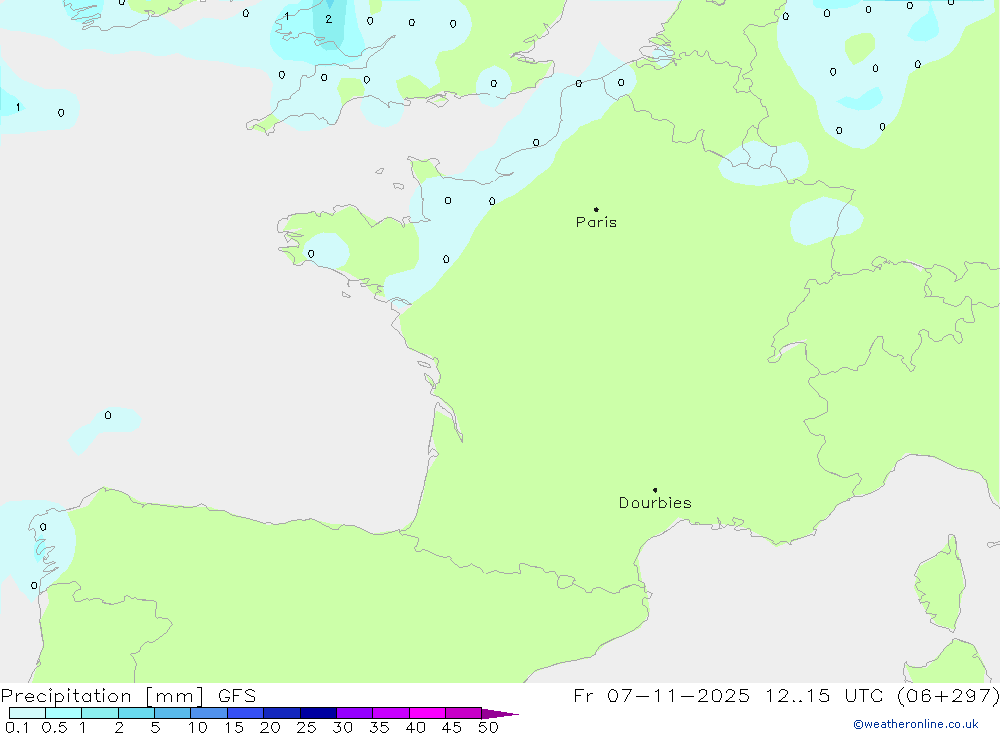Click the '(06+297)' forecast run text

(948, 695)
